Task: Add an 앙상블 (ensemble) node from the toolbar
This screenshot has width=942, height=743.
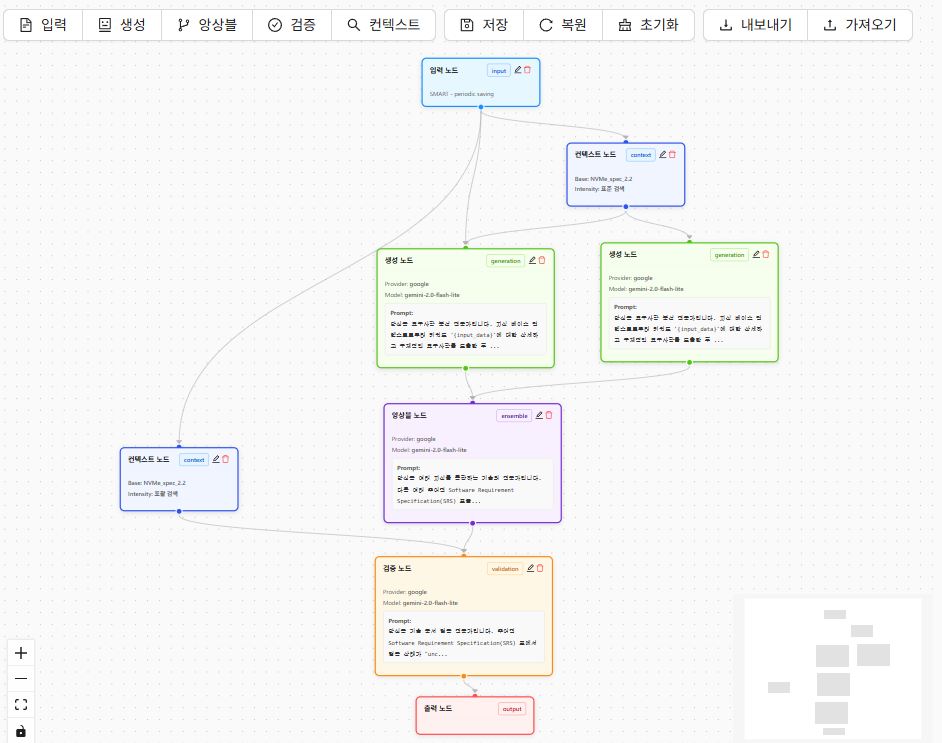Action: click(x=207, y=25)
